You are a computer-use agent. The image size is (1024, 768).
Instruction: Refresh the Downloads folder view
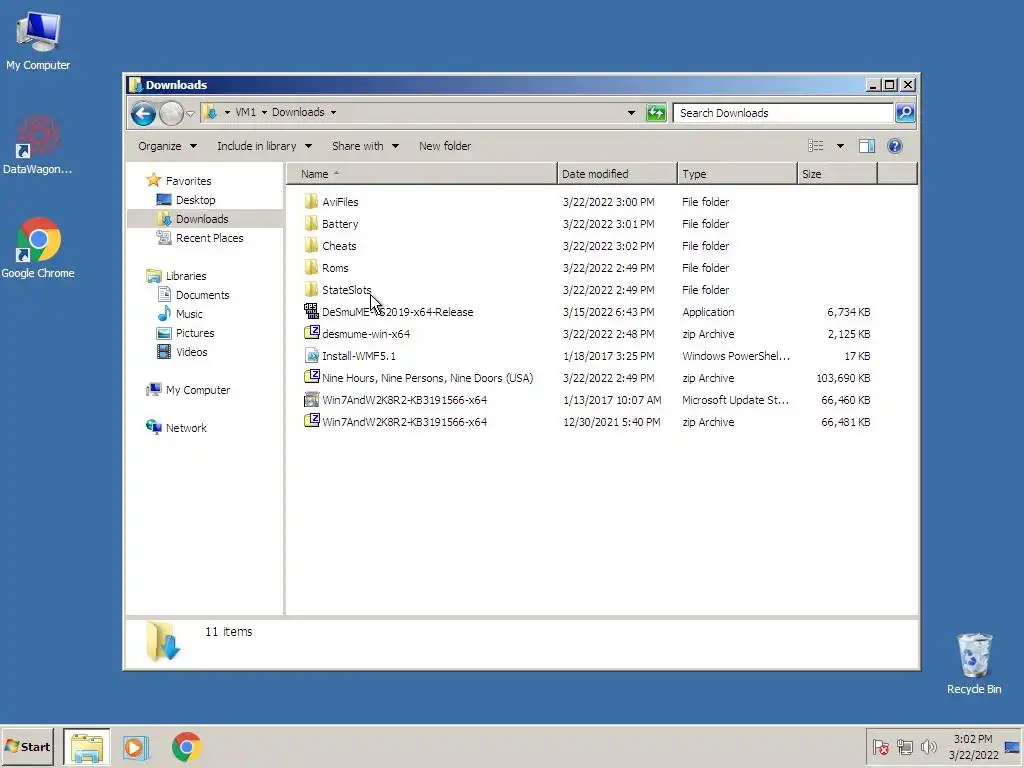pos(656,113)
